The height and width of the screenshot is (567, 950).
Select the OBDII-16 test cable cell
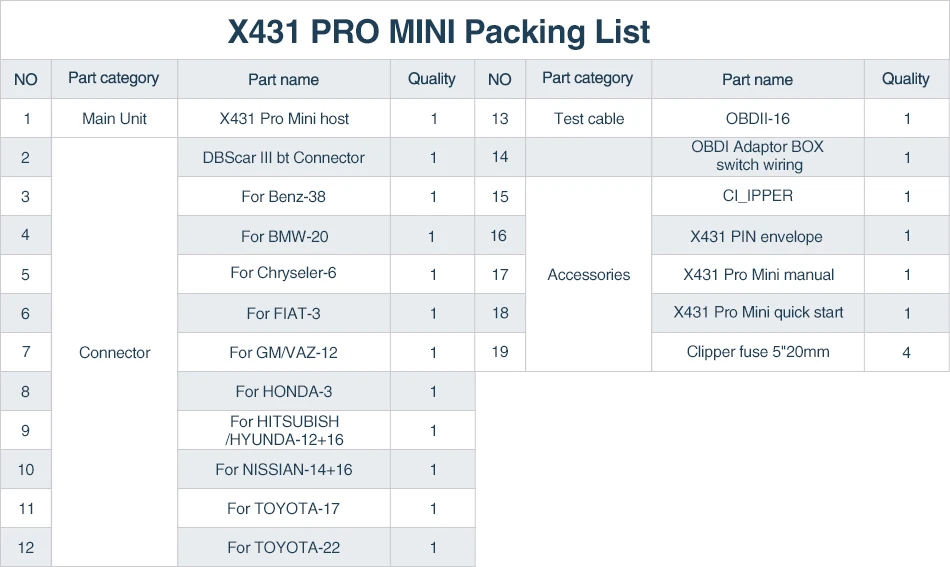point(757,118)
